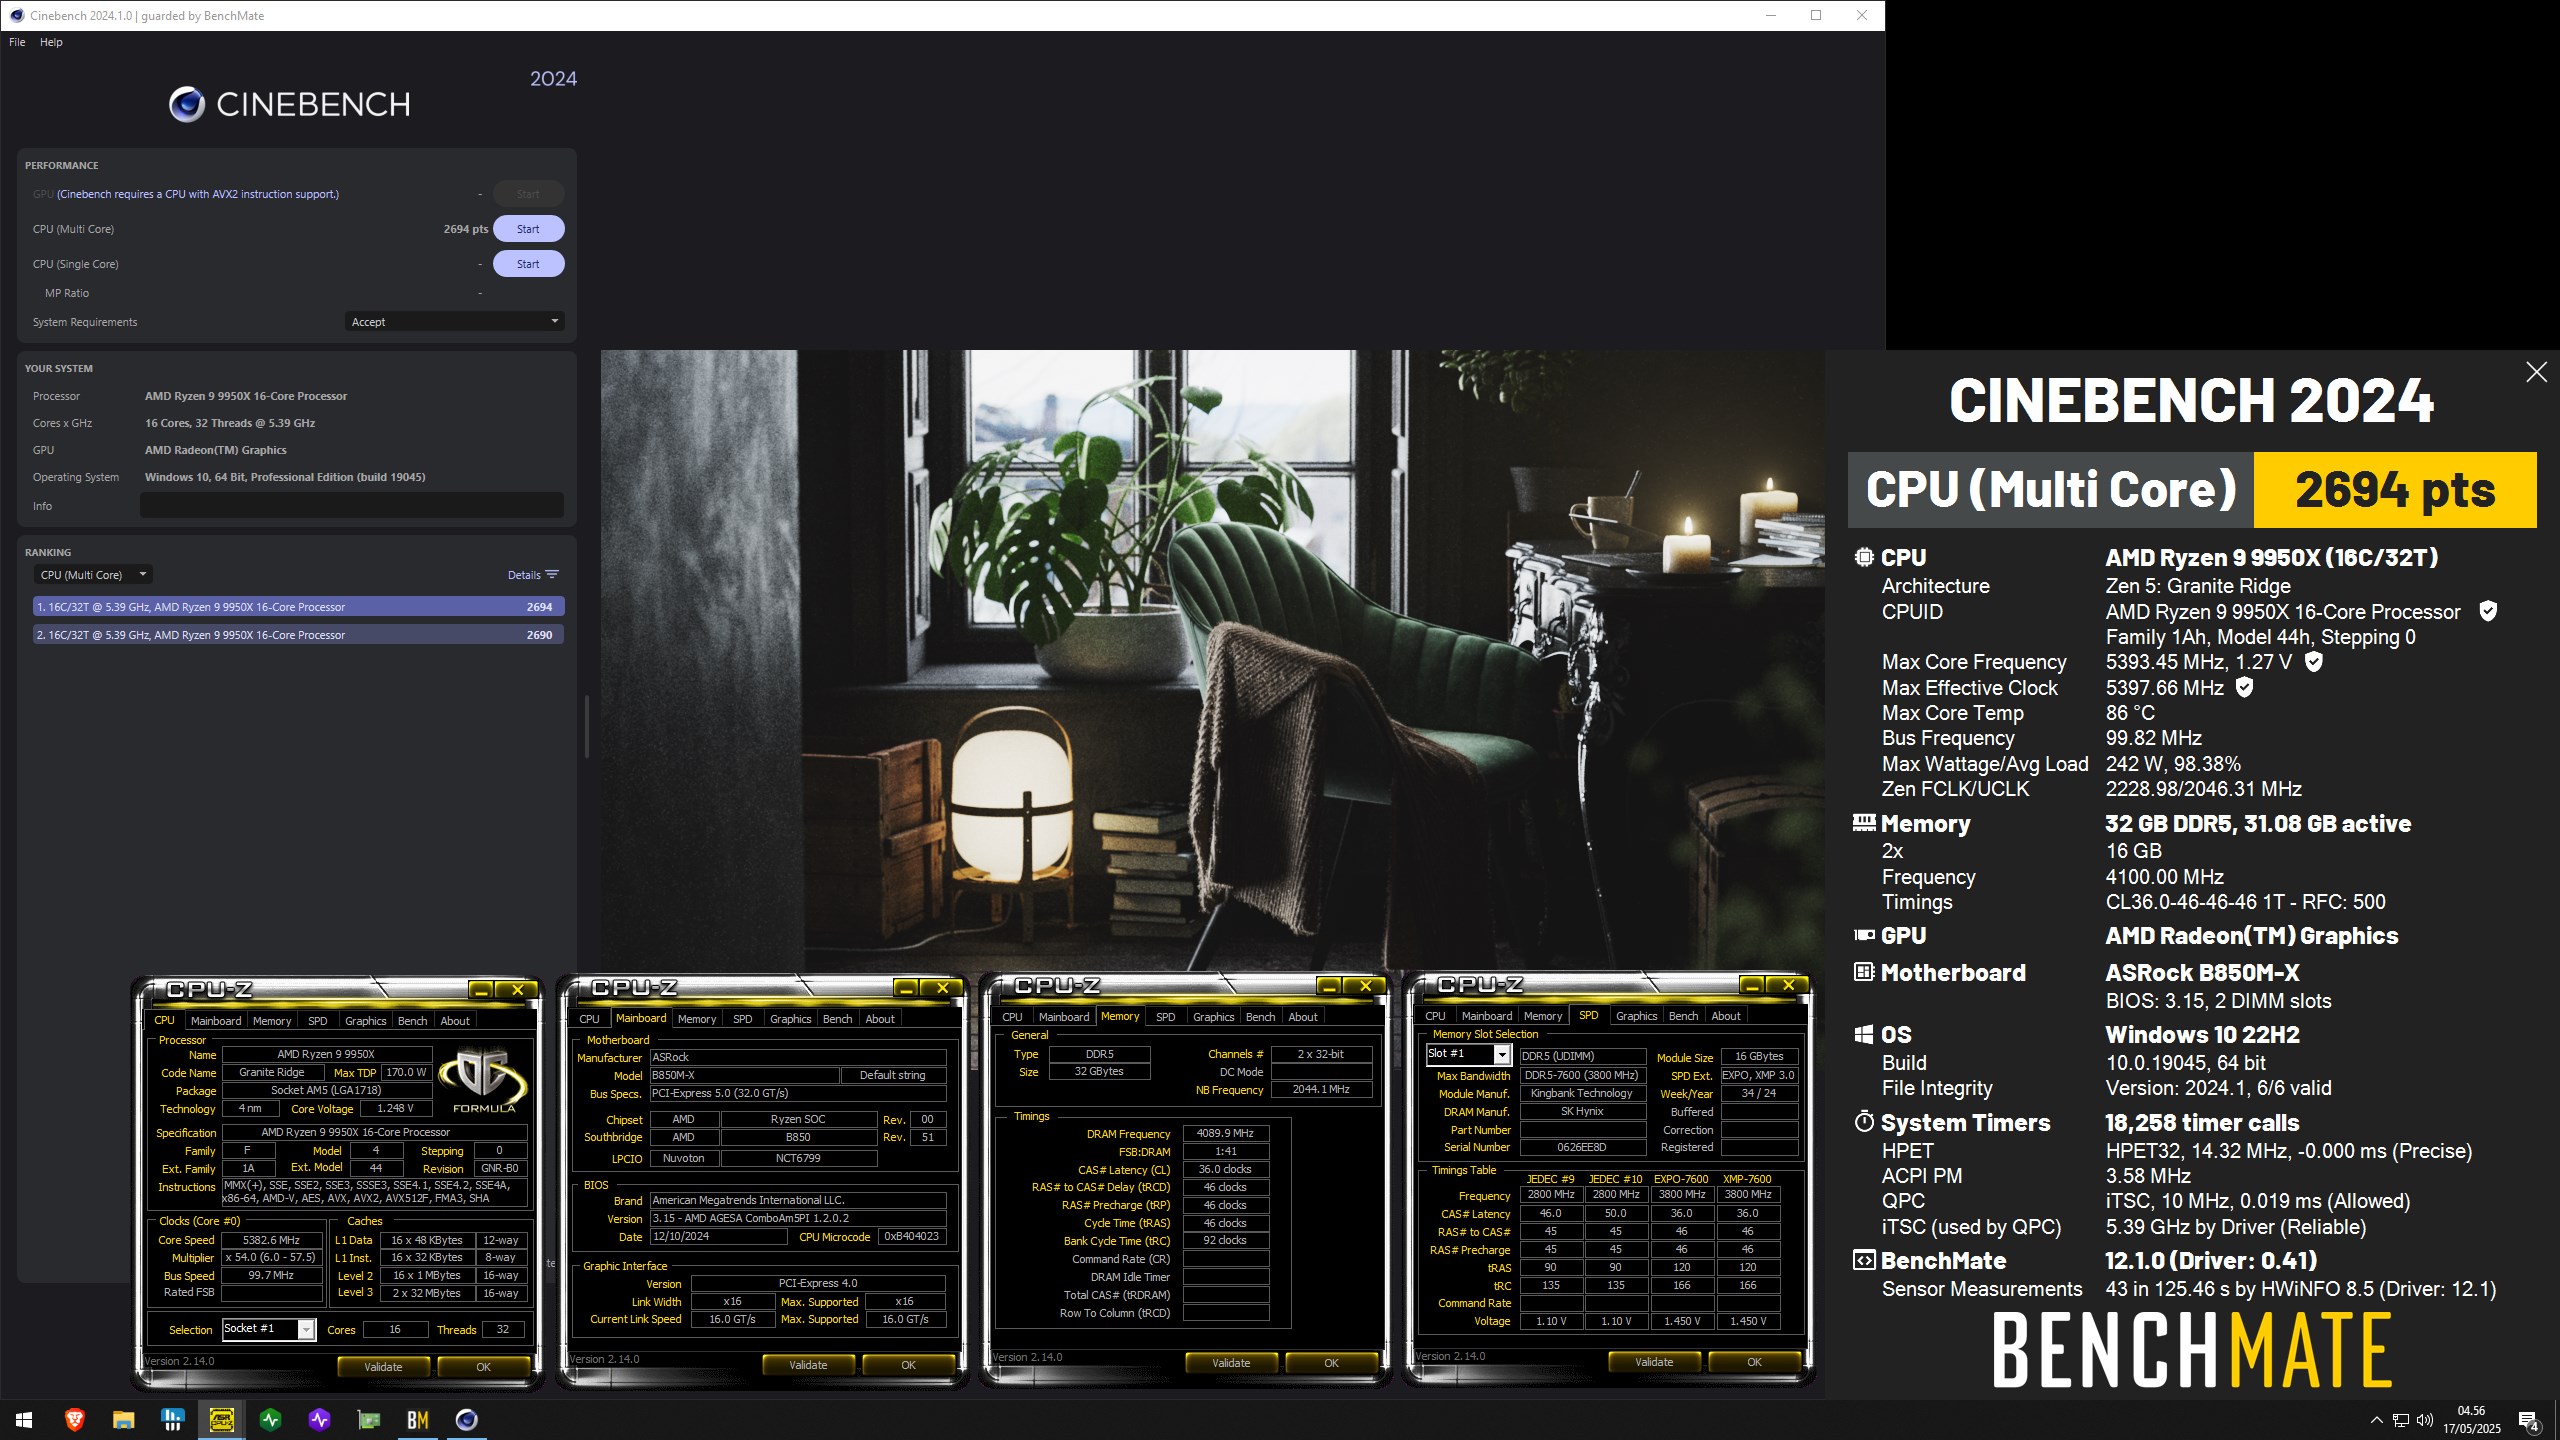Open Memory tab in CPU-Z CPU window
This screenshot has height=1440, width=2560.
(272, 1021)
